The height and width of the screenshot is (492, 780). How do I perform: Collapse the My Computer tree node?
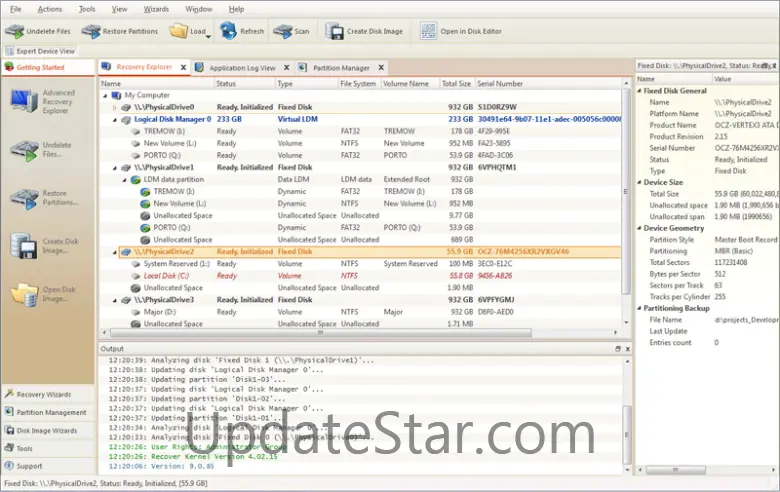point(105,95)
